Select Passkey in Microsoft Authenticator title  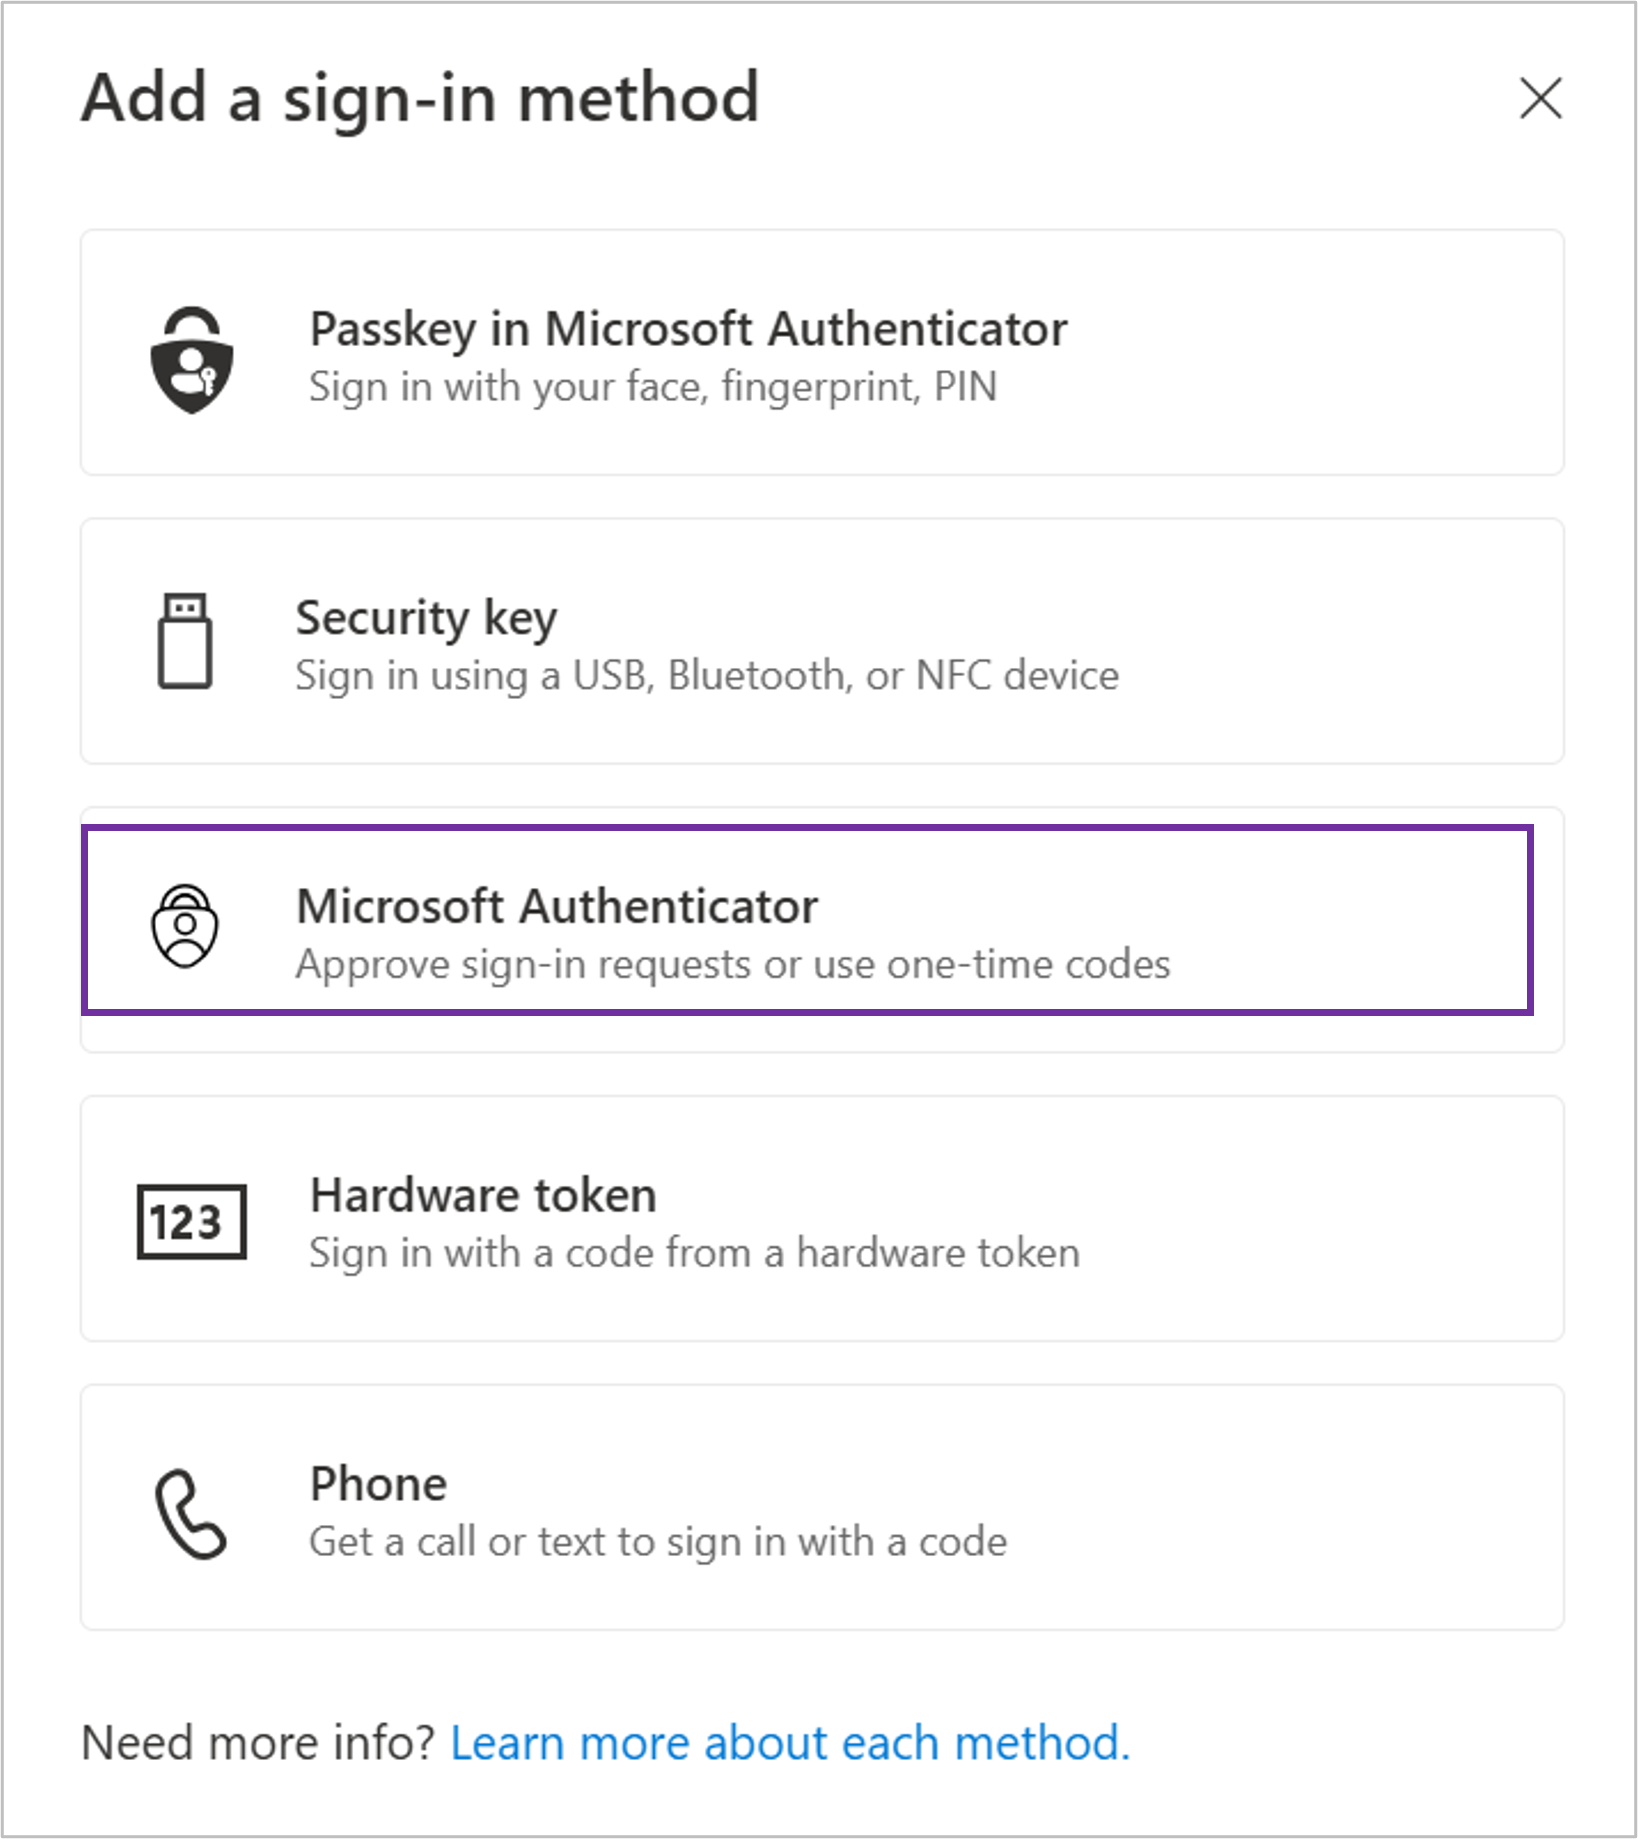(688, 329)
